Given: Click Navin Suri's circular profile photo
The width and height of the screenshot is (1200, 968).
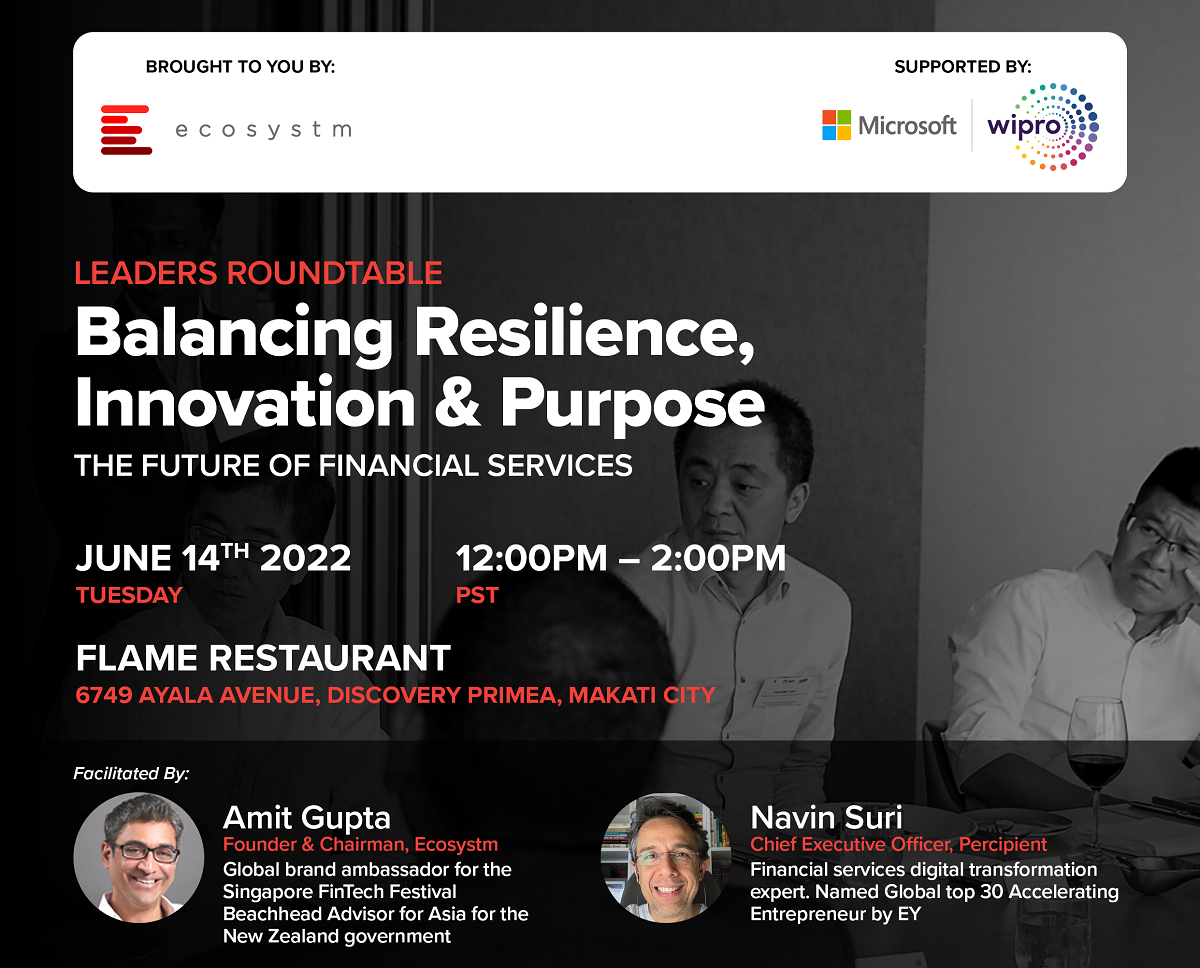Looking at the screenshot, I should click(x=658, y=857).
